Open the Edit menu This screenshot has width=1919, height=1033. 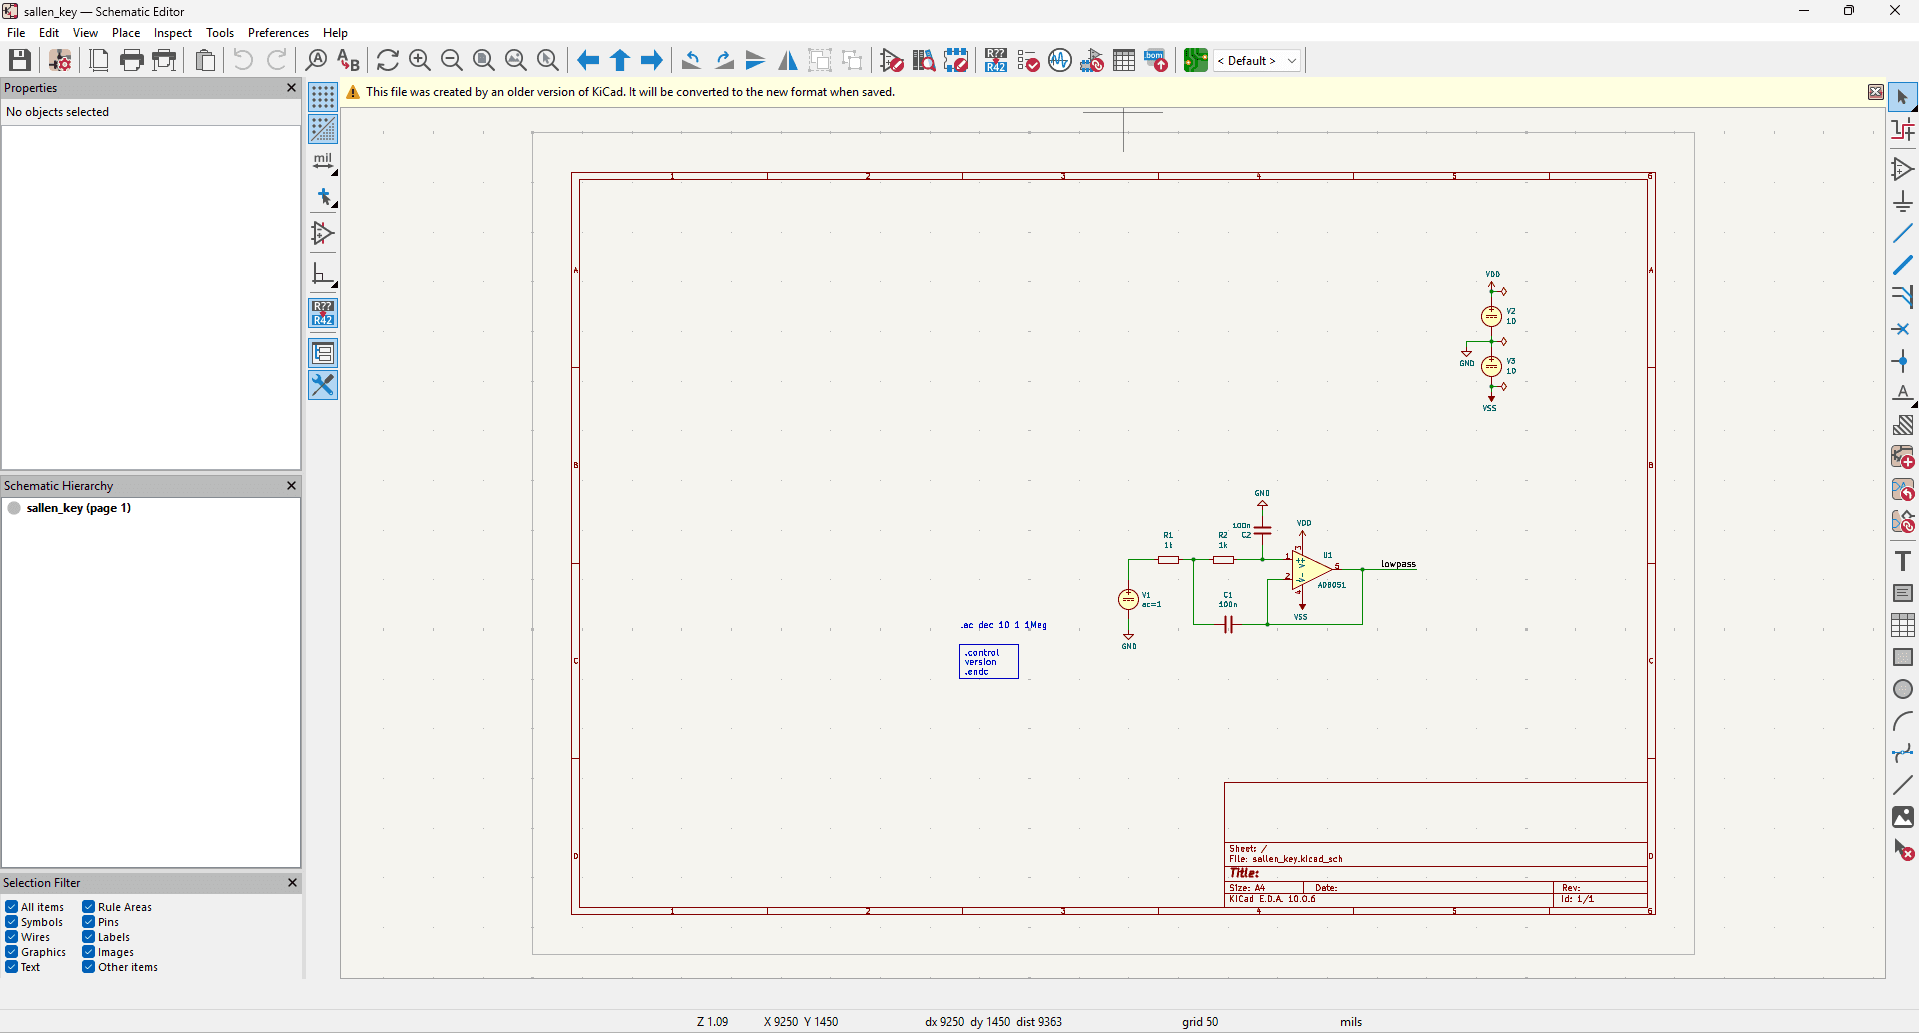click(x=49, y=33)
